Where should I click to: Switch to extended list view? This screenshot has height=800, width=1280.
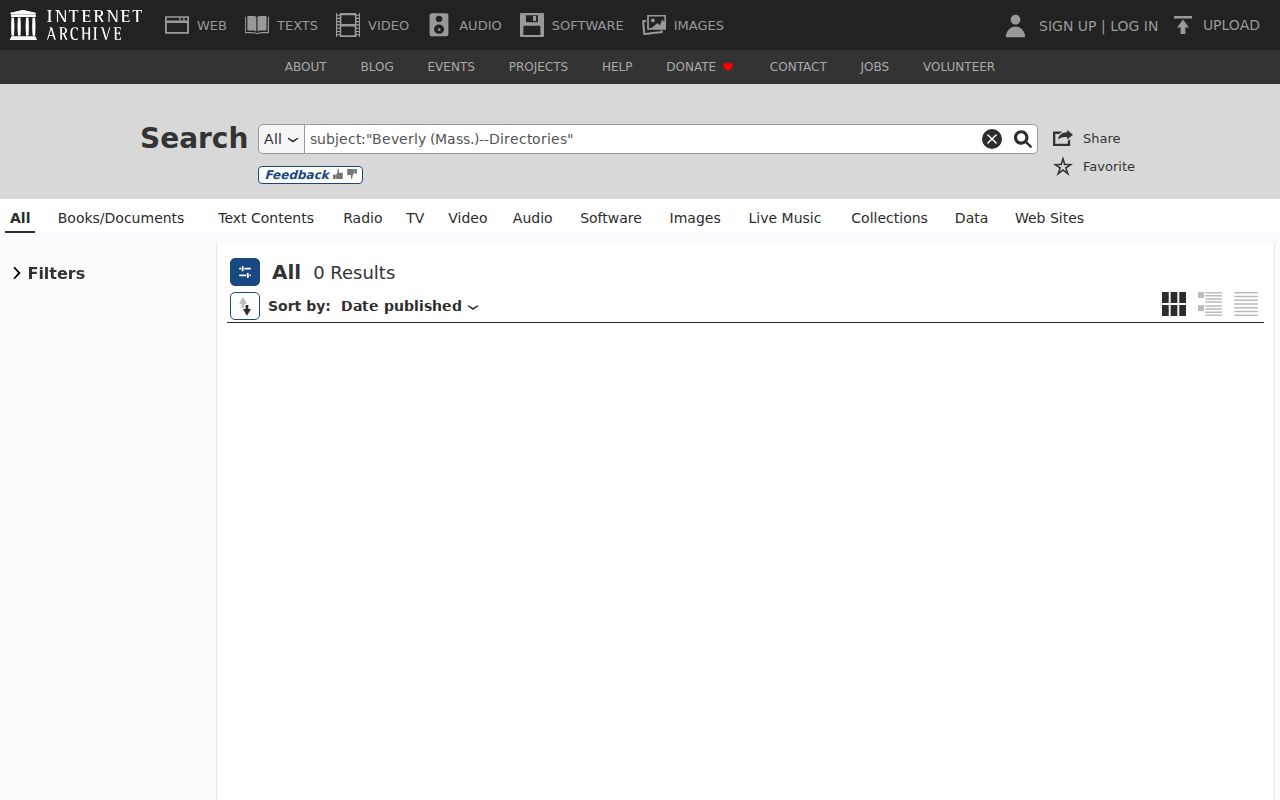tap(1210, 304)
